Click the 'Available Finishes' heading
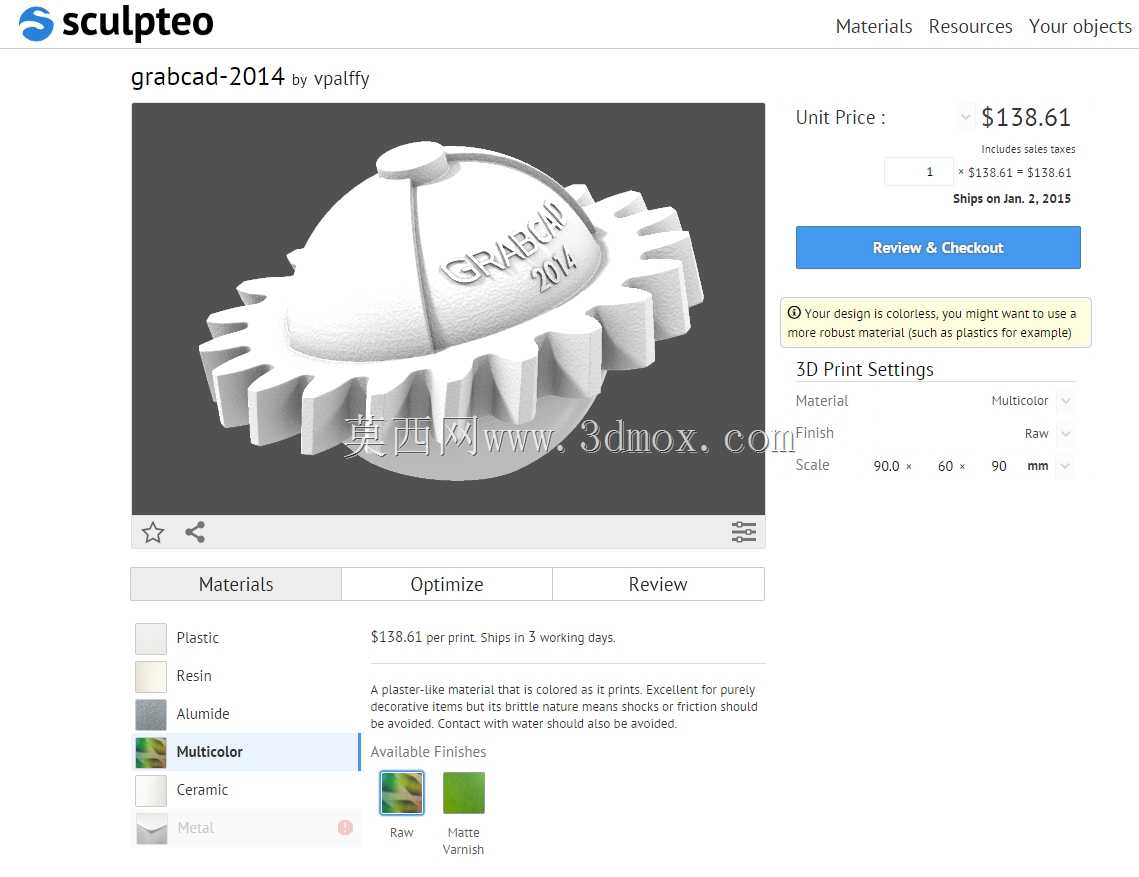The image size is (1139, 877). point(429,751)
